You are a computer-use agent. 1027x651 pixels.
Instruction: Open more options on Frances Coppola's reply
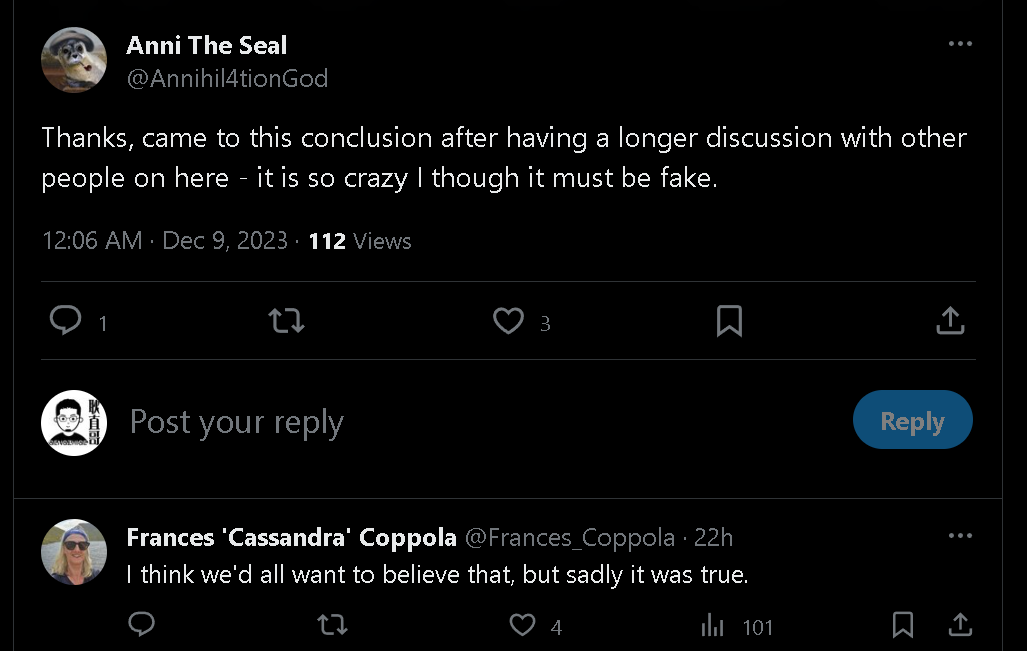click(x=960, y=537)
